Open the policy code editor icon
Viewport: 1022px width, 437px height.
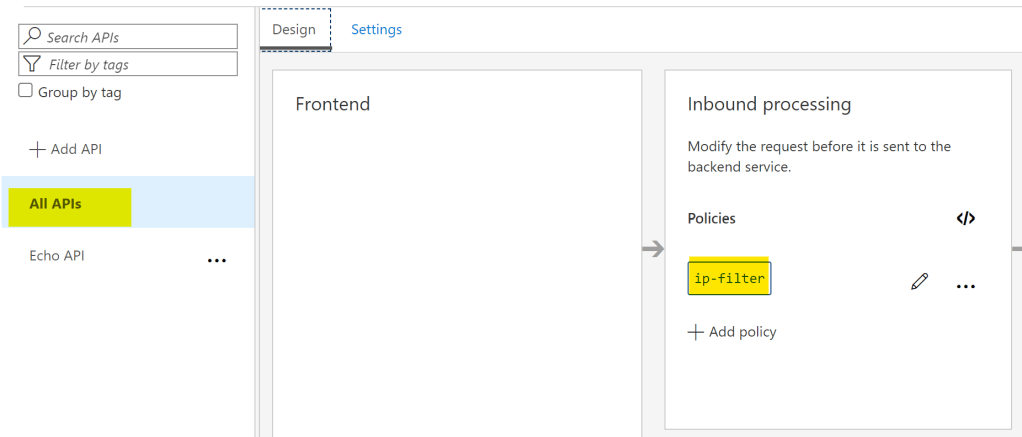pyautogui.click(x=965, y=219)
